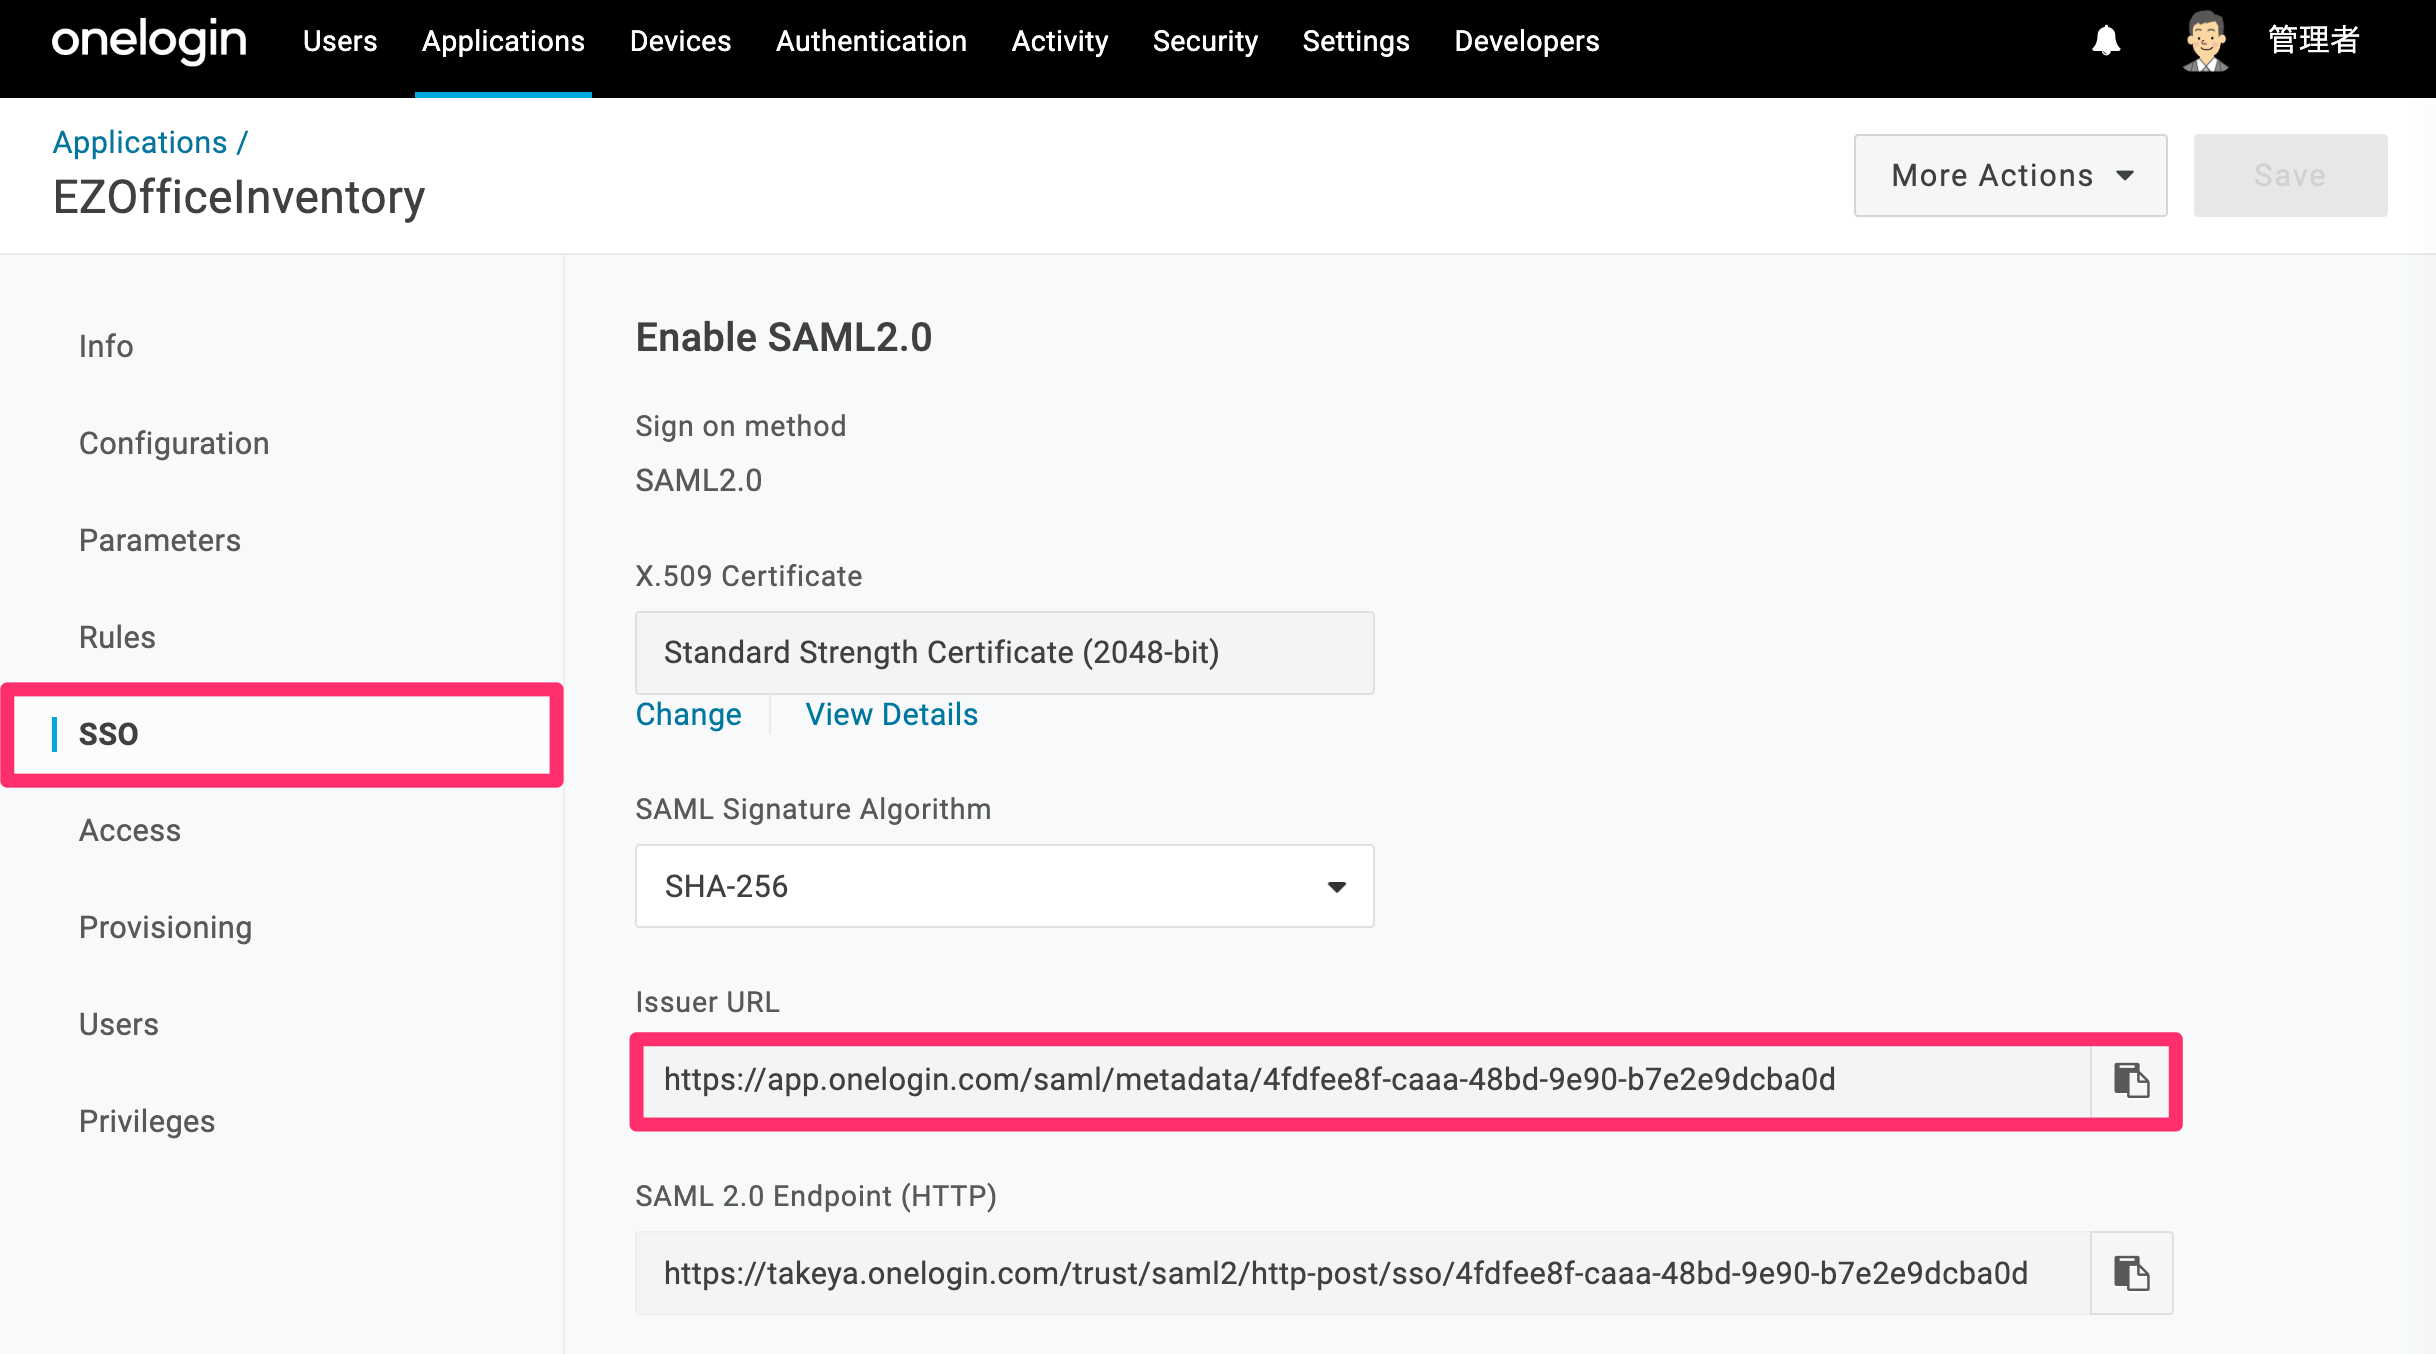Open the Authentication top menu
This screenshot has width=2436, height=1354.
pos(871,41)
